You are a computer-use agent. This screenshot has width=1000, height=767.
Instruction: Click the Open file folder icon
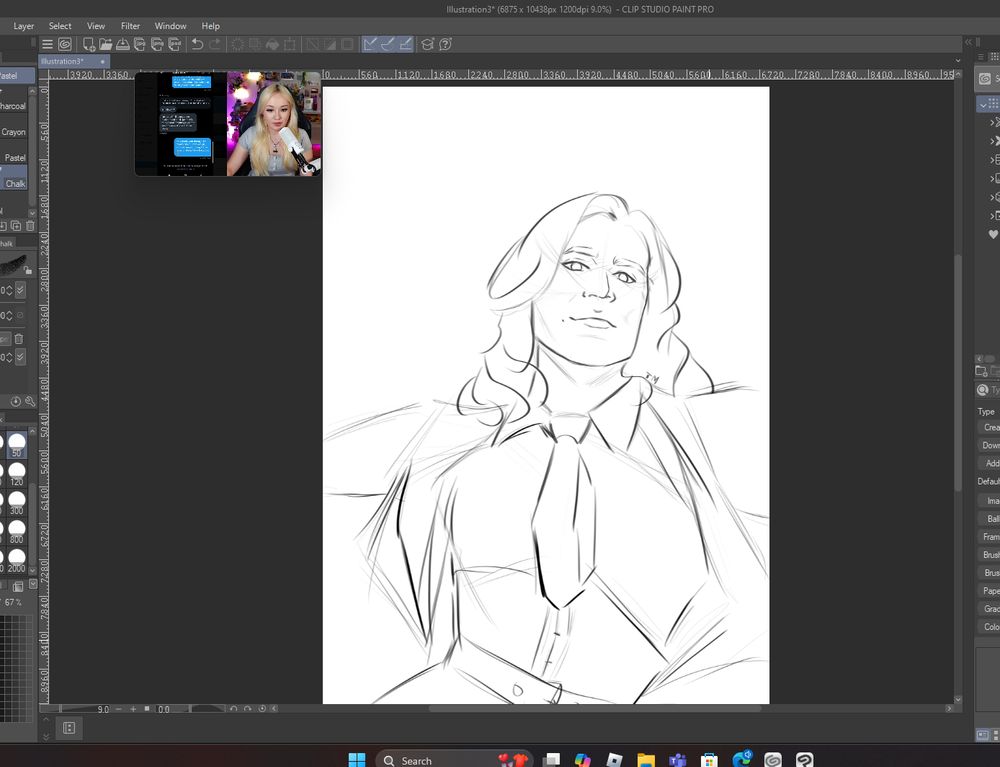pyautogui.click(x=105, y=44)
